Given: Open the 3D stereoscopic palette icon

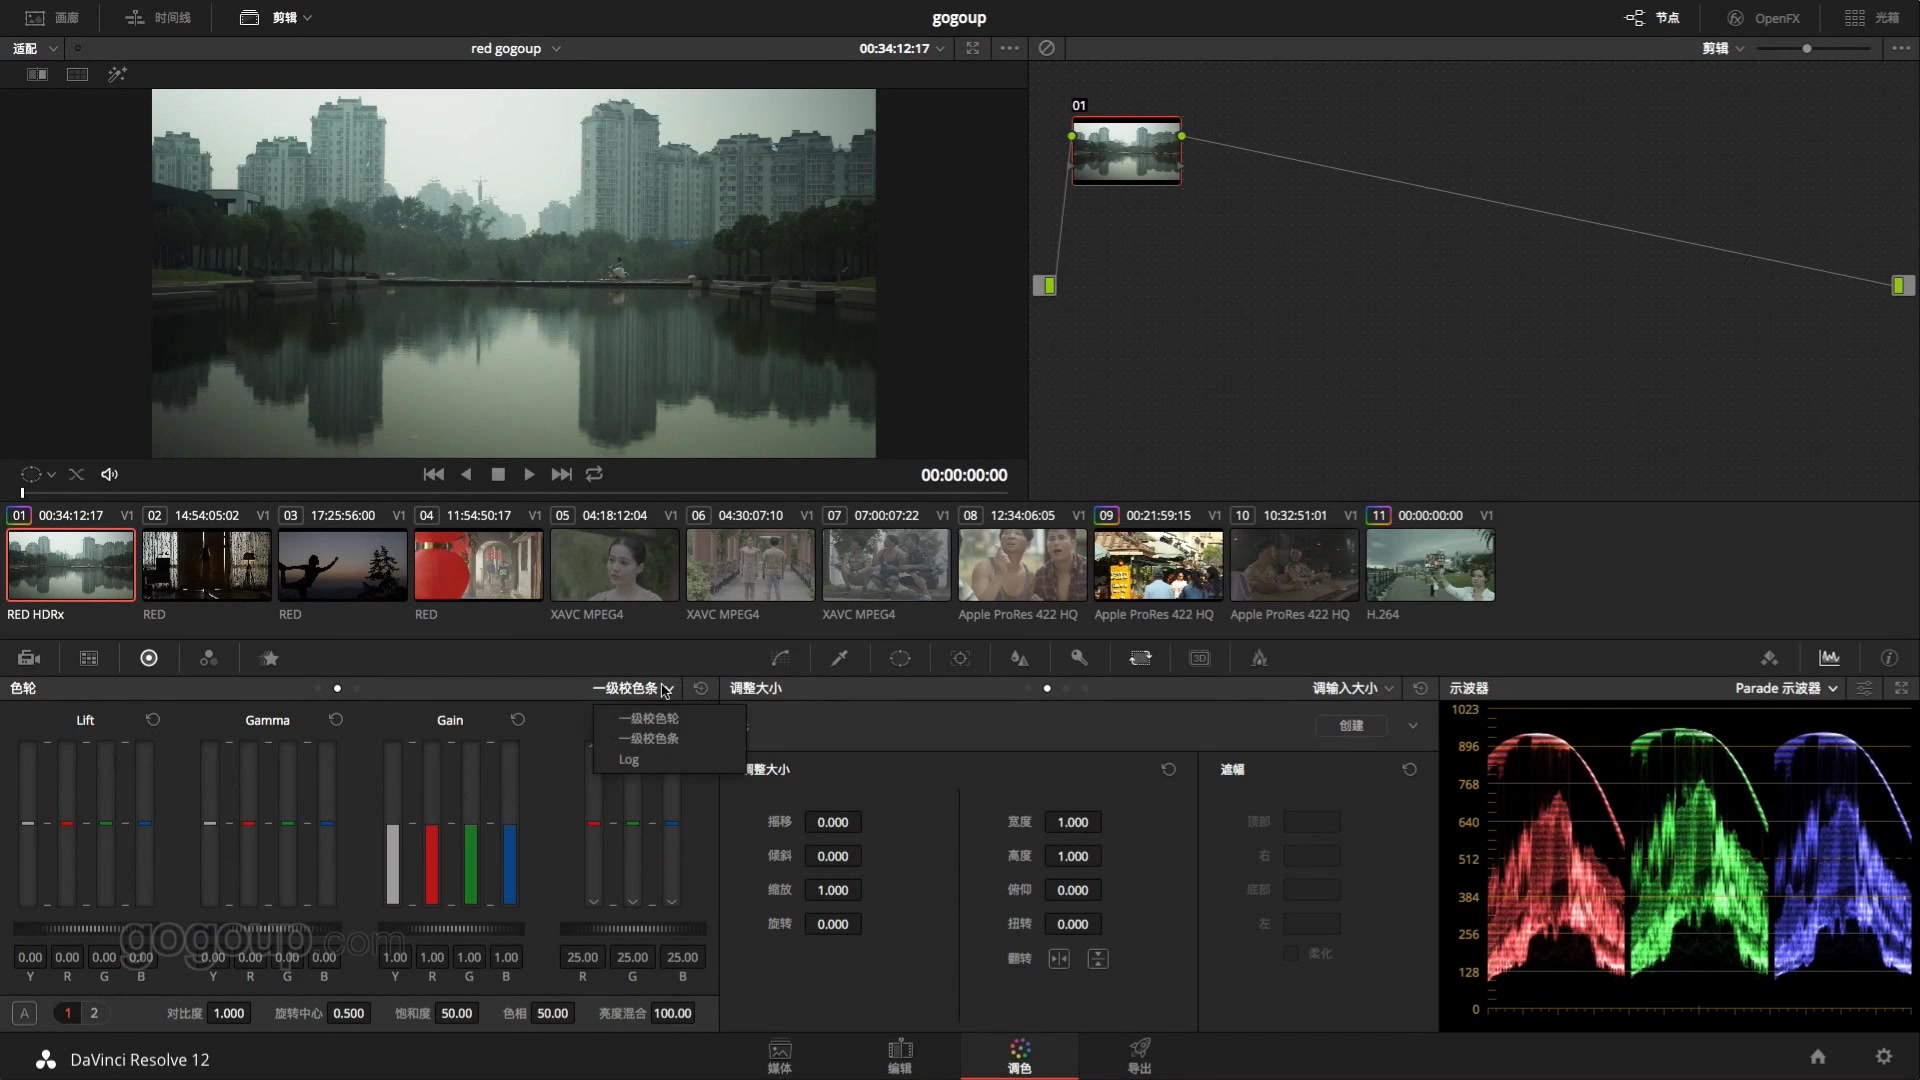Looking at the screenshot, I should point(1199,658).
